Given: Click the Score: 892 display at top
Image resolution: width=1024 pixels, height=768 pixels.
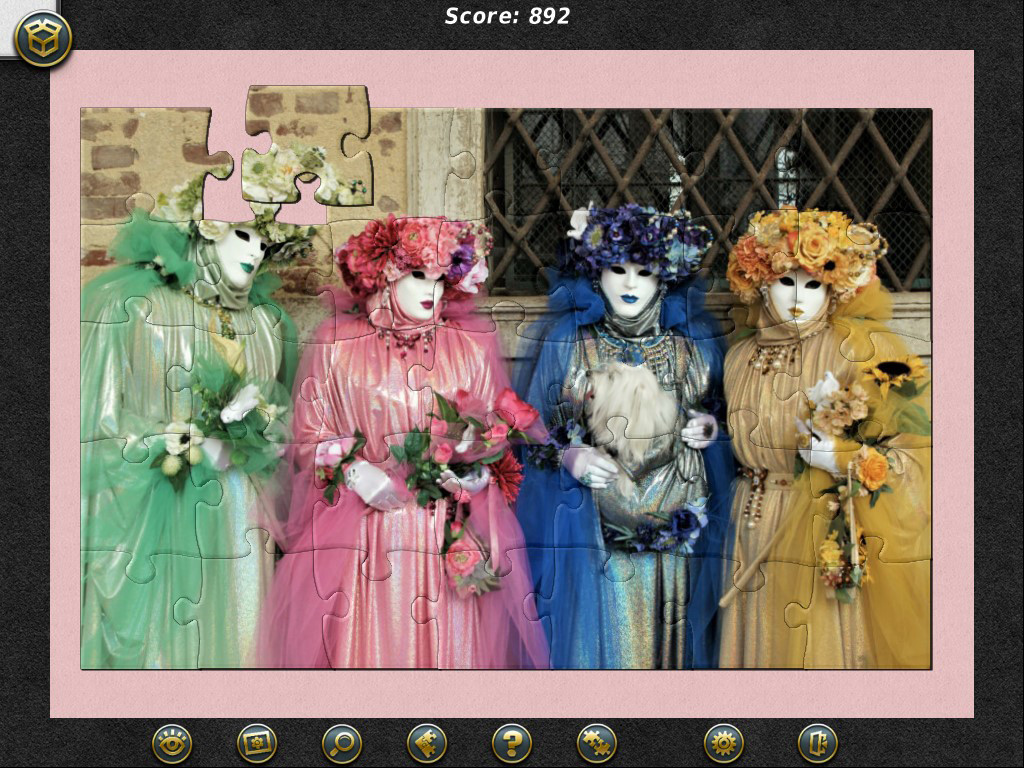Looking at the screenshot, I should tap(506, 16).
